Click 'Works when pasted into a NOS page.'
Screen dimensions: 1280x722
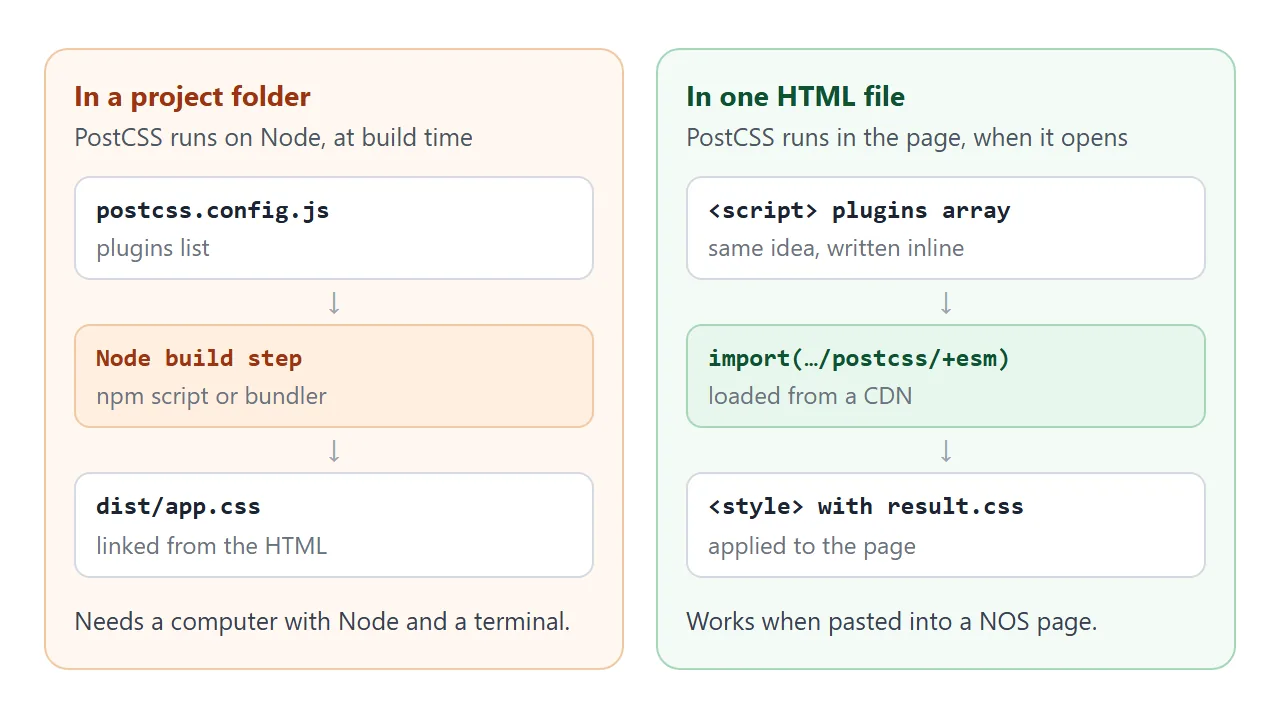[892, 622]
